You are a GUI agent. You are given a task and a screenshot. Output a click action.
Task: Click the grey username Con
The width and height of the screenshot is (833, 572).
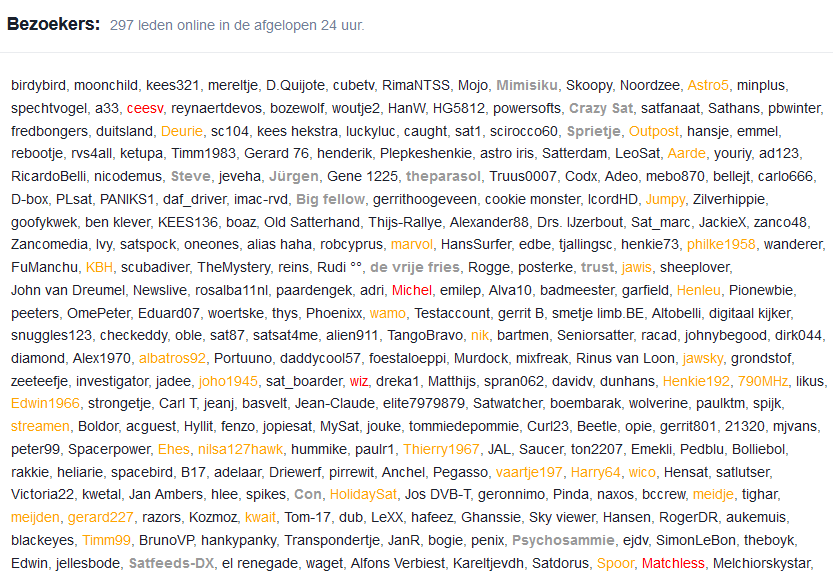click(308, 494)
